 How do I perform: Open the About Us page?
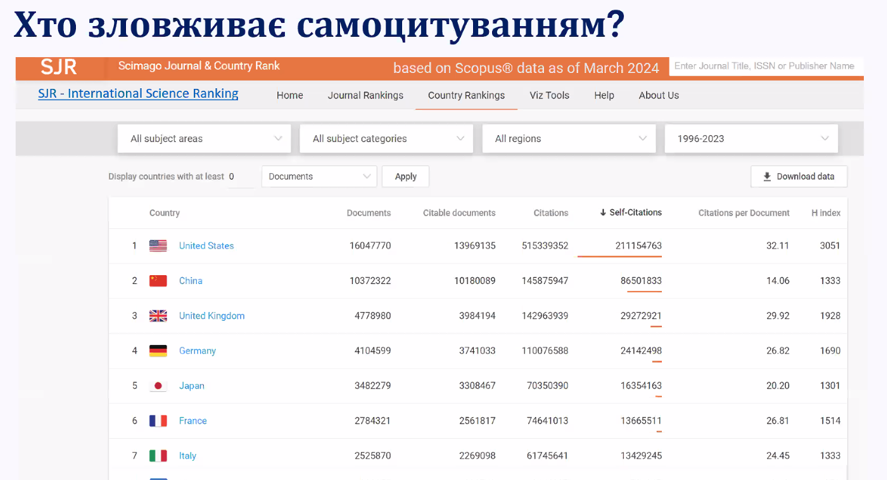[658, 96]
